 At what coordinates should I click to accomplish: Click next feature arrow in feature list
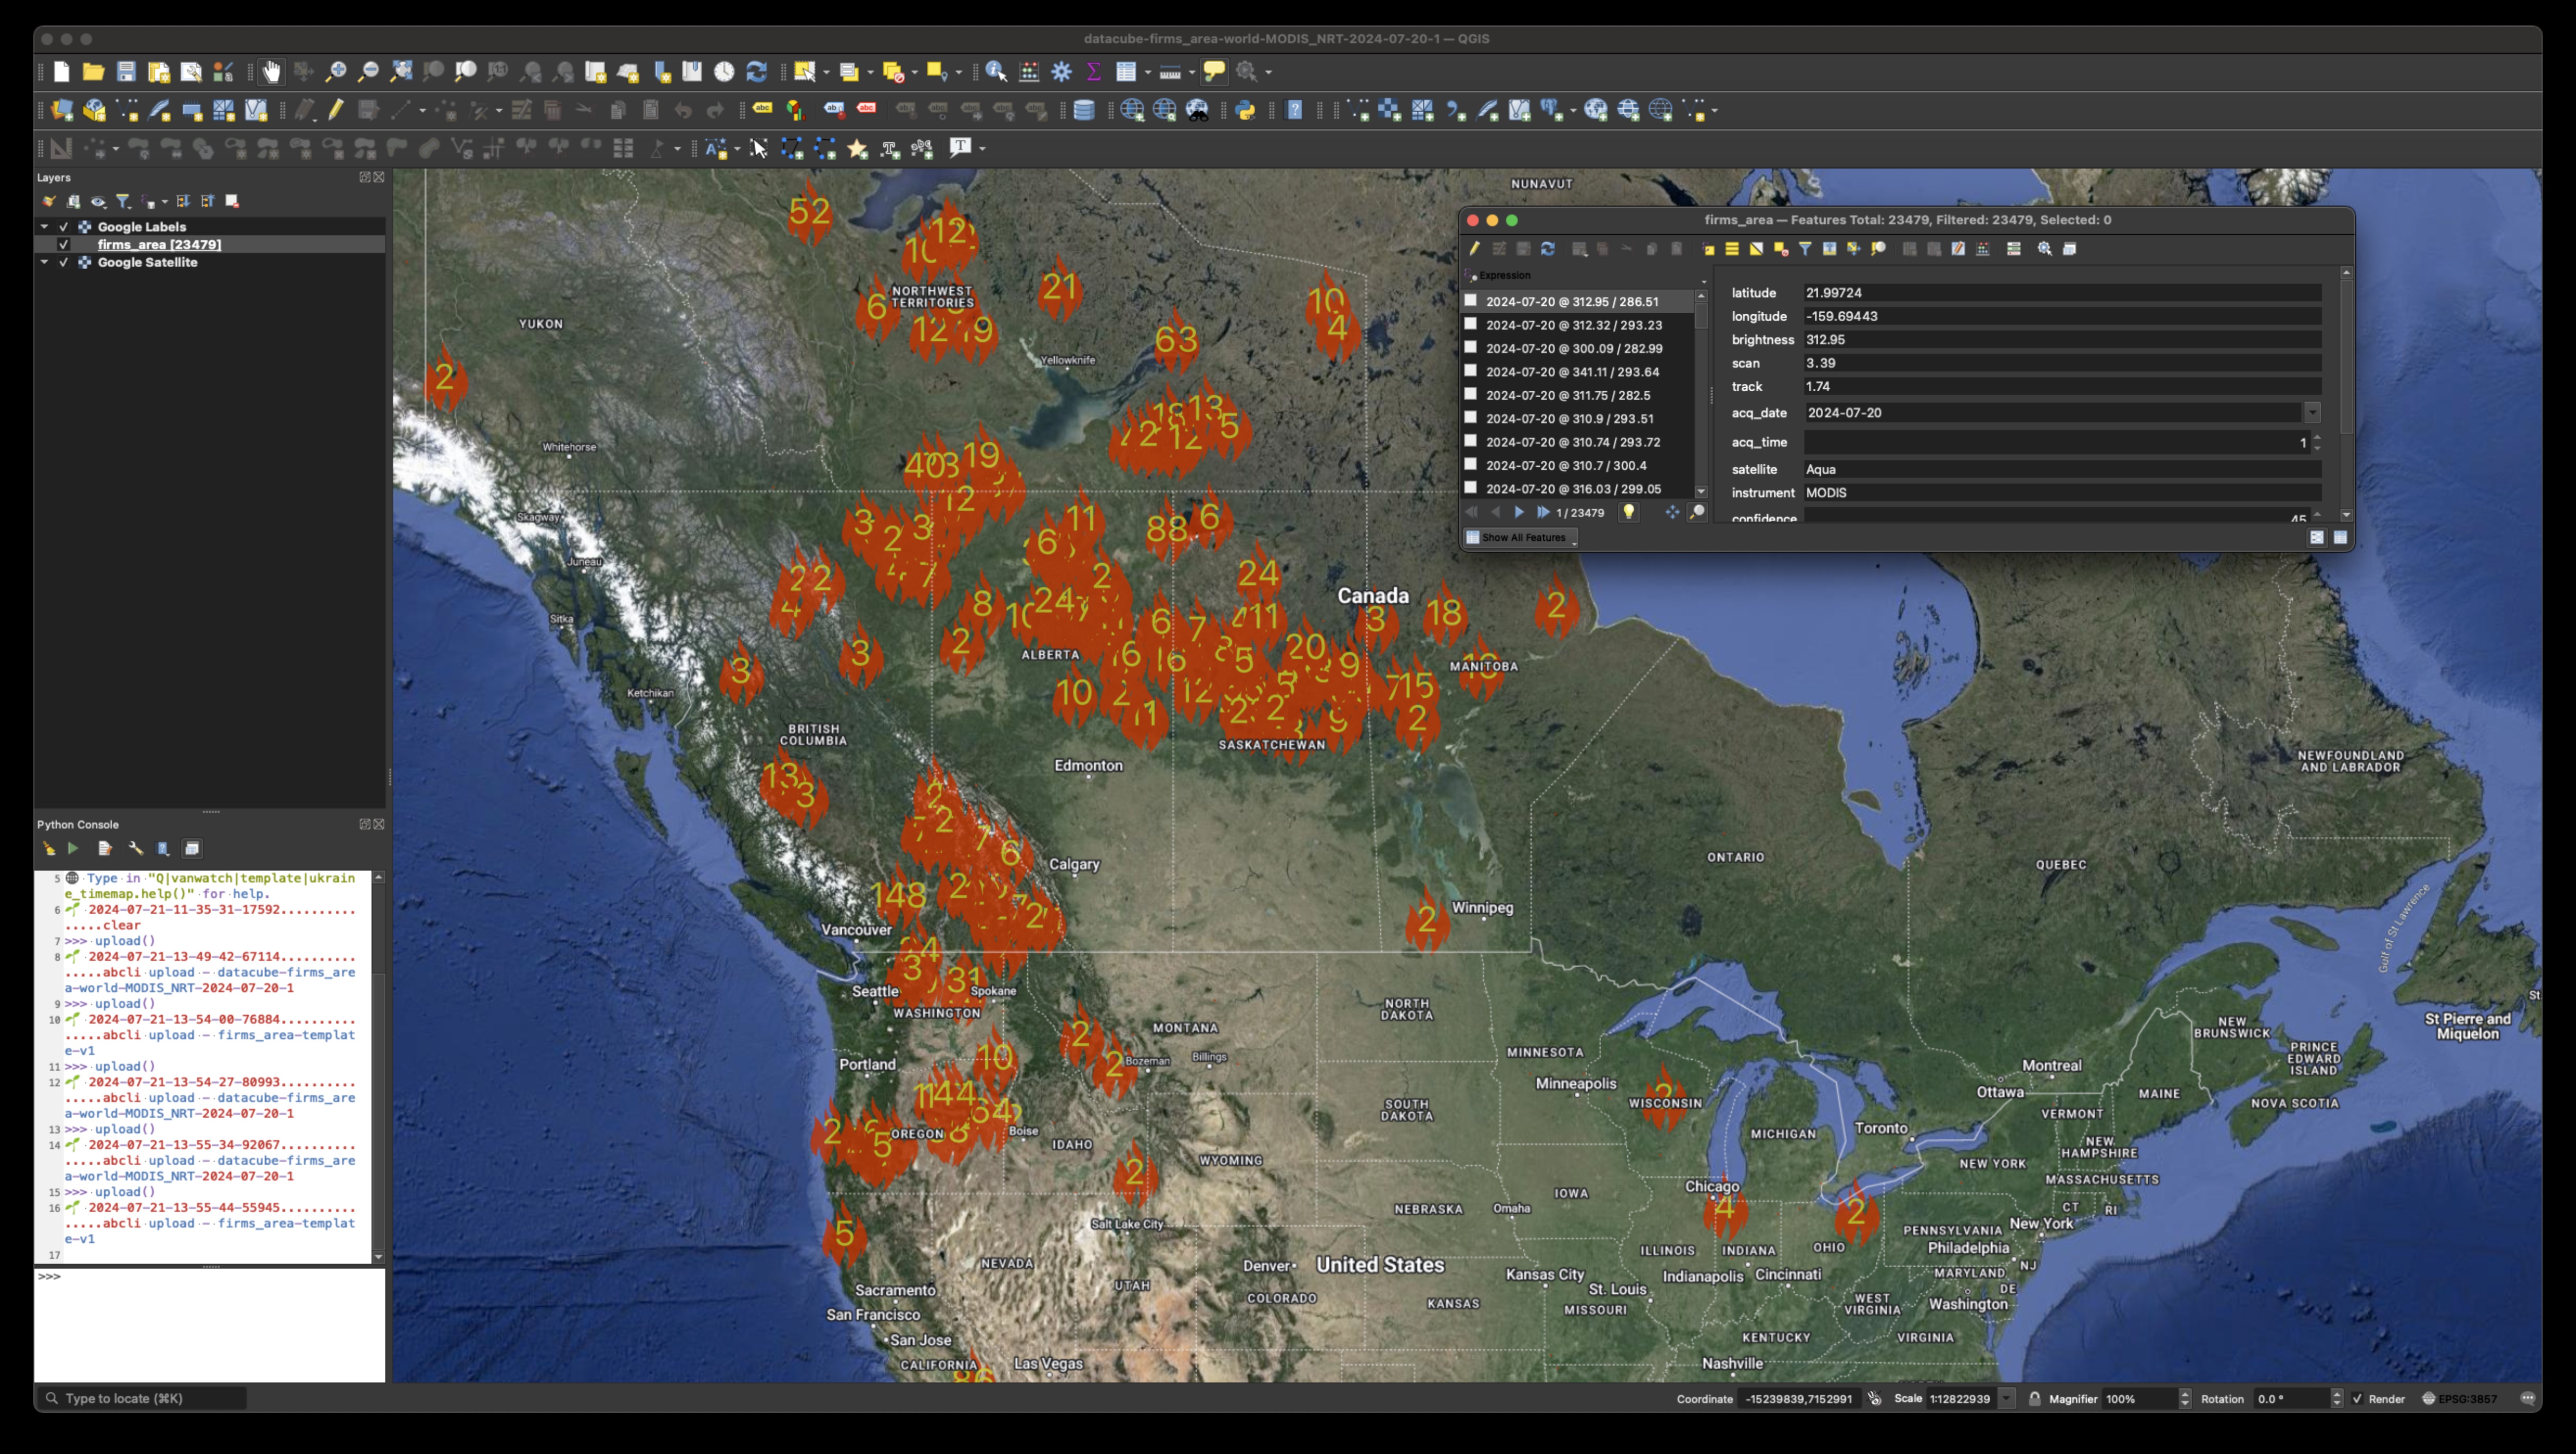point(1519,513)
